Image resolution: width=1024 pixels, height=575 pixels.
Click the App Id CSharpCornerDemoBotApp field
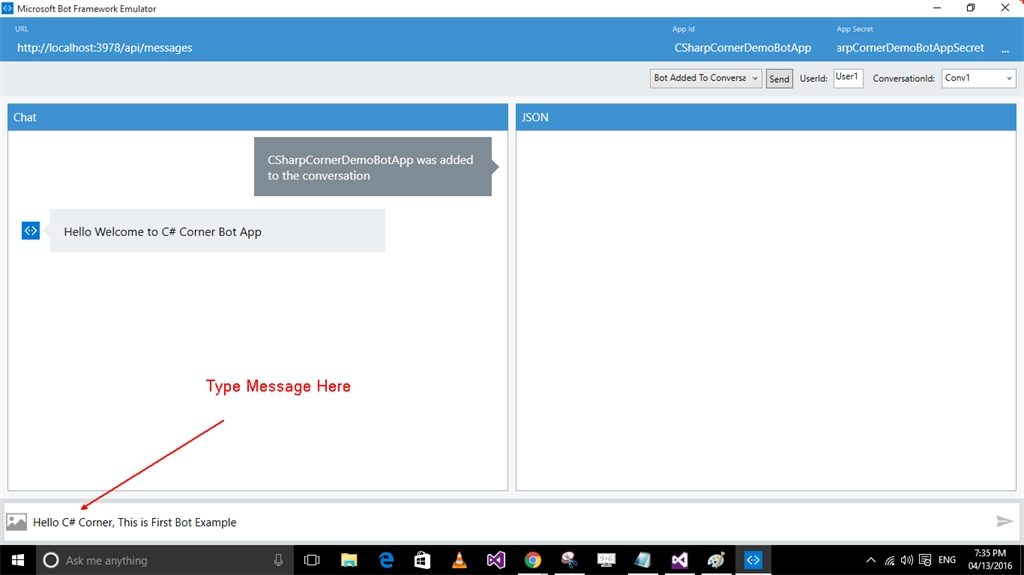coord(743,48)
